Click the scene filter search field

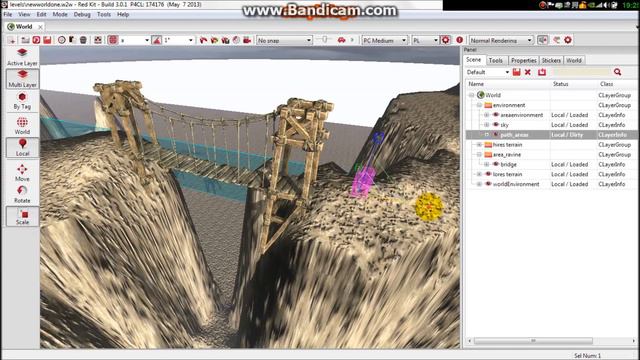[582, 72]
